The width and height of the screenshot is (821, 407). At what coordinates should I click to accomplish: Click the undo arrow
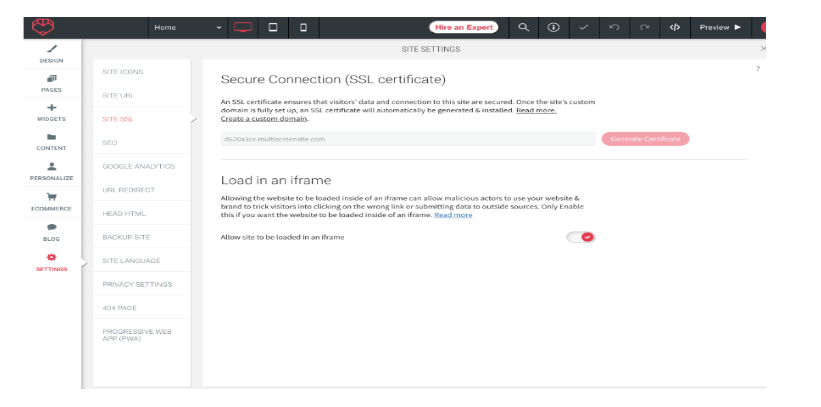click(614, 27)
